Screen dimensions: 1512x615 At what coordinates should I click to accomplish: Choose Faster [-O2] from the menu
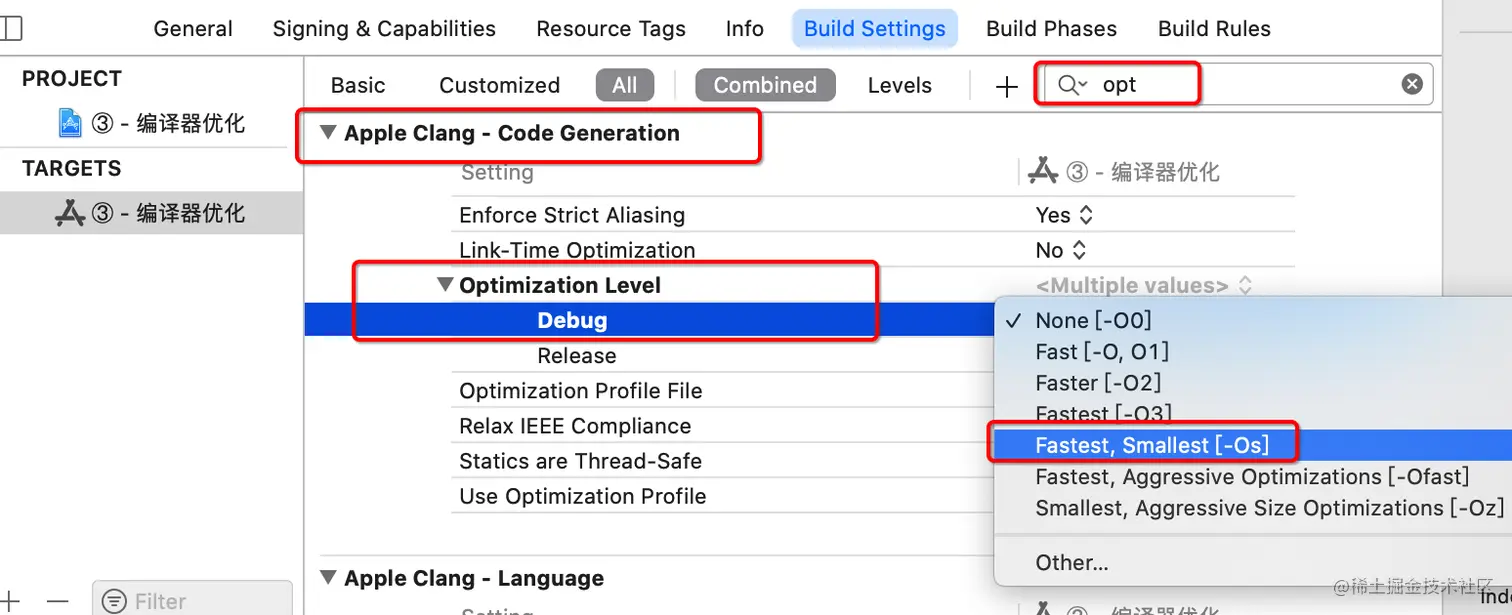1097,382
